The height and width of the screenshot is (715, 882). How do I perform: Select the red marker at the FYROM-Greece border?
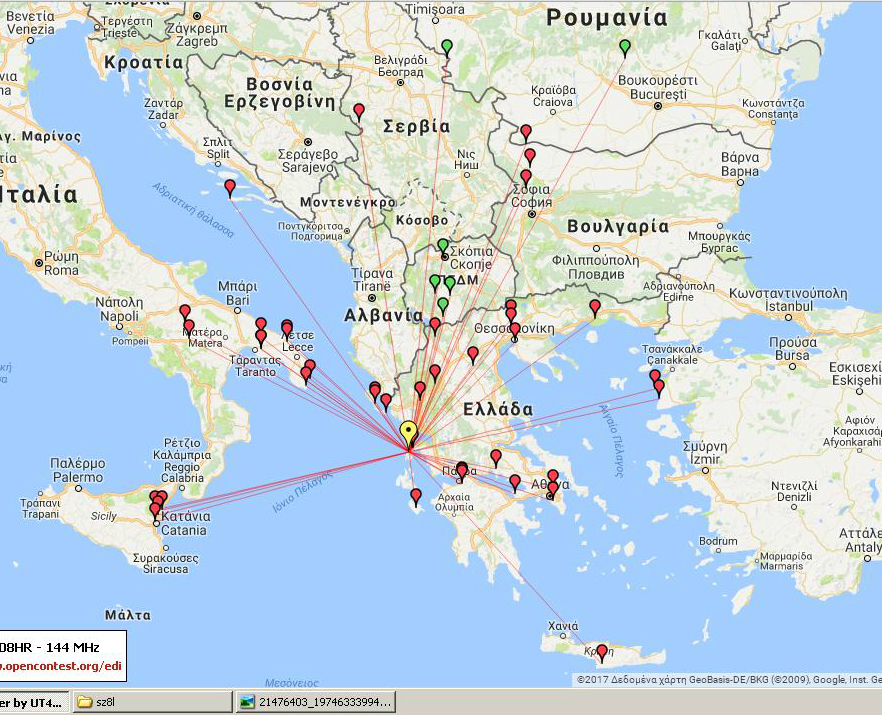[435, 325]
